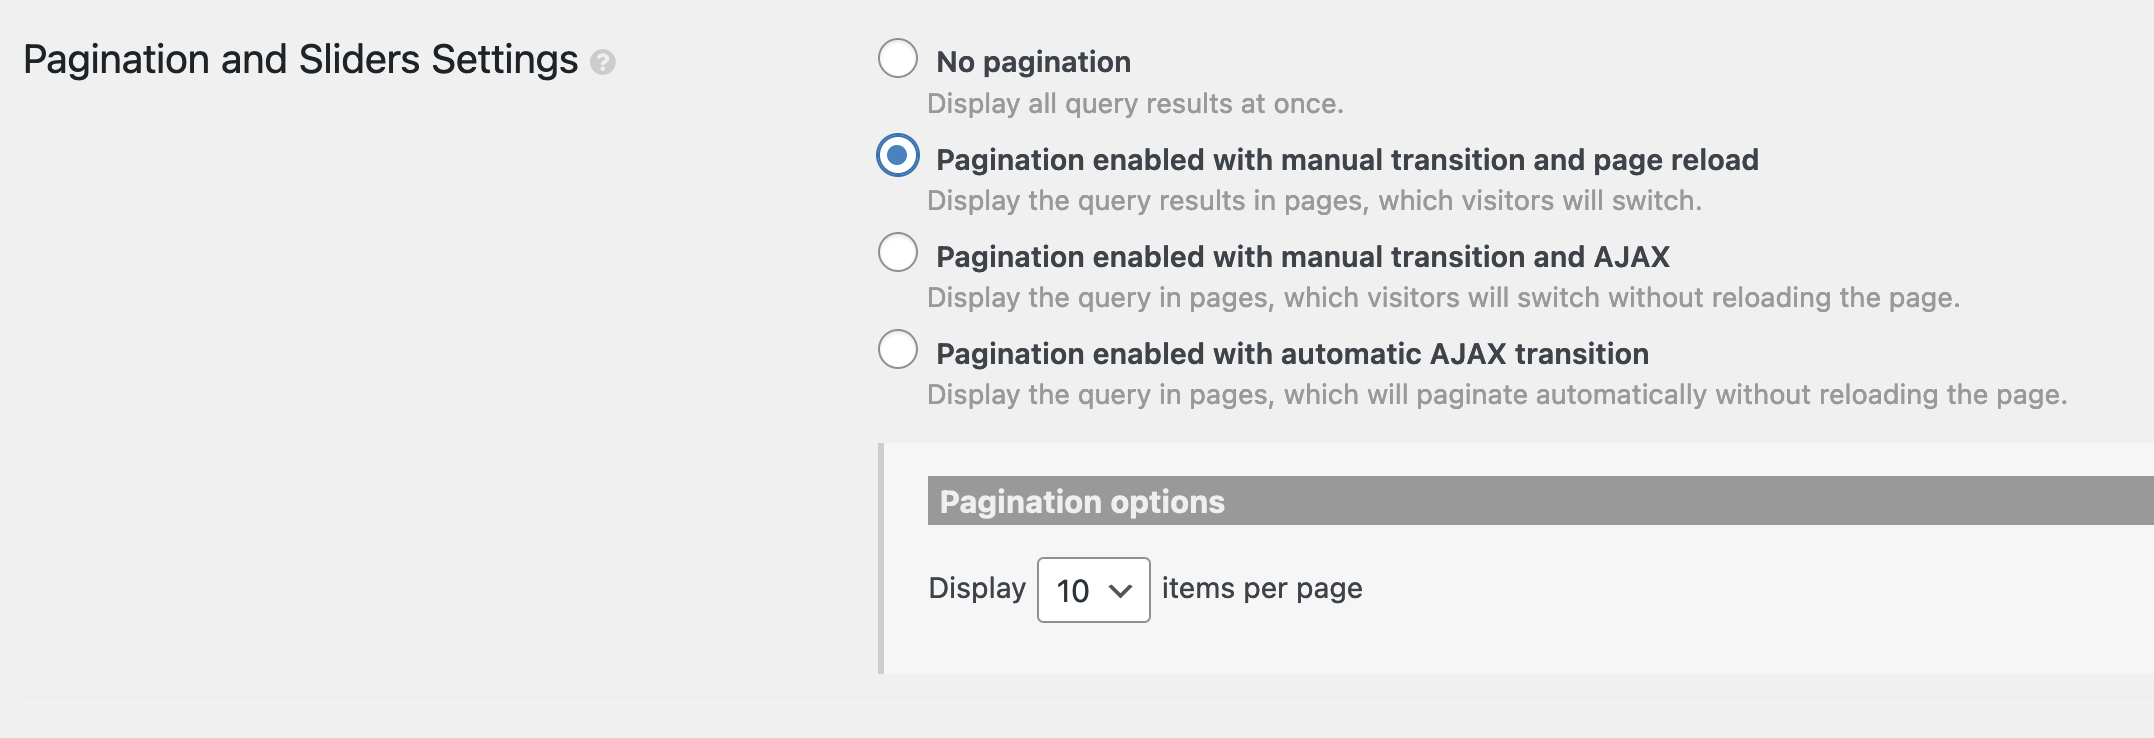Open the items per page dropdown
2154x738 pixels.
(x=1093, y=590)
